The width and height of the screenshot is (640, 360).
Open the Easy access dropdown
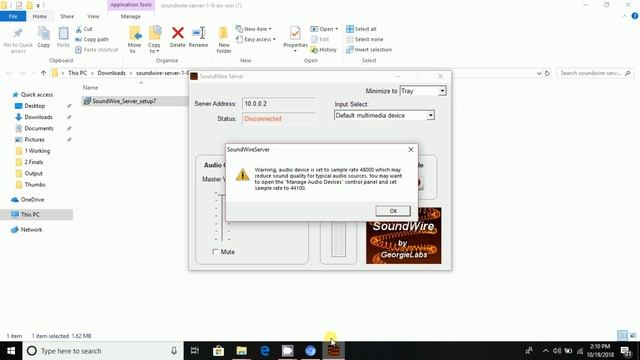(256, 39)
